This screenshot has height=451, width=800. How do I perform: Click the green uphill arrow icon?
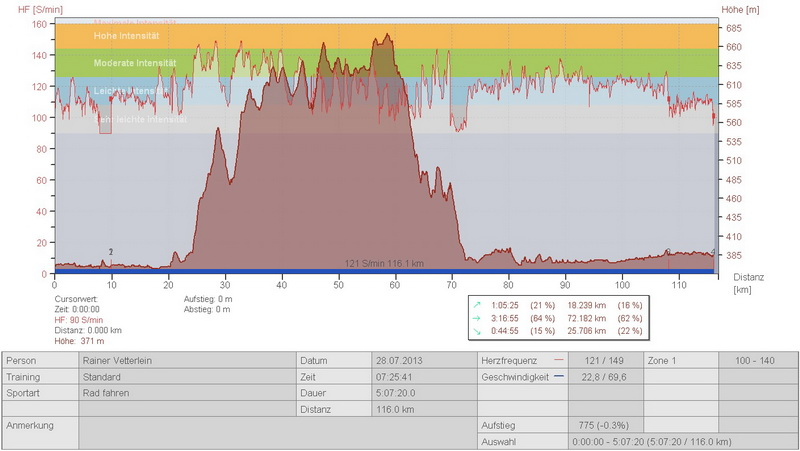click(x=479, y=303)
